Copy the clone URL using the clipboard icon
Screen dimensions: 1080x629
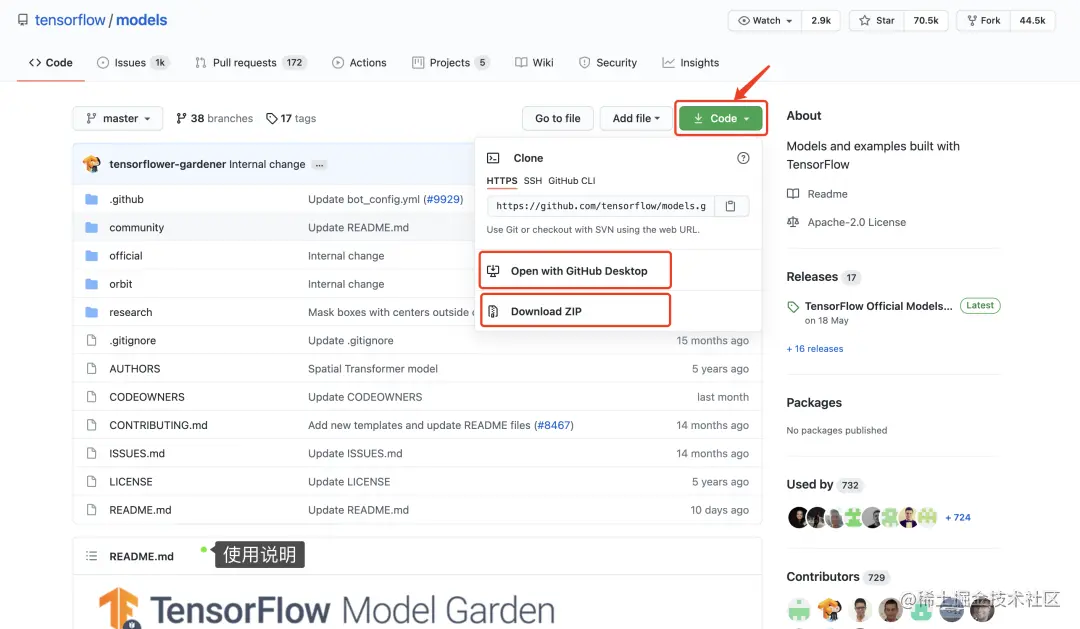[731, 205]
